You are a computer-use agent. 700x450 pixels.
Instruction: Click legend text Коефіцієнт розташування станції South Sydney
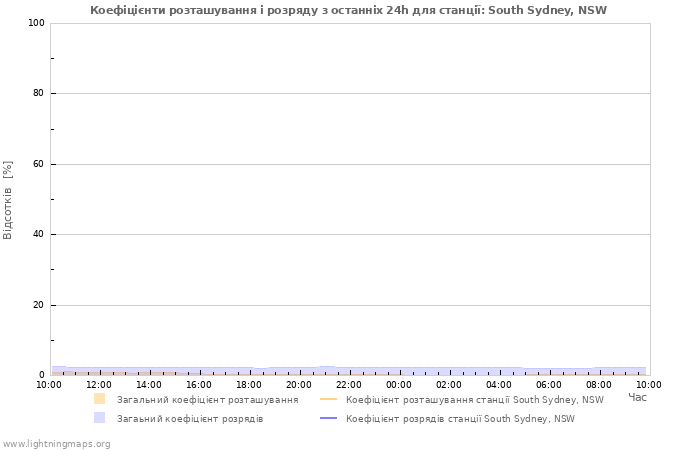point(474,400)
